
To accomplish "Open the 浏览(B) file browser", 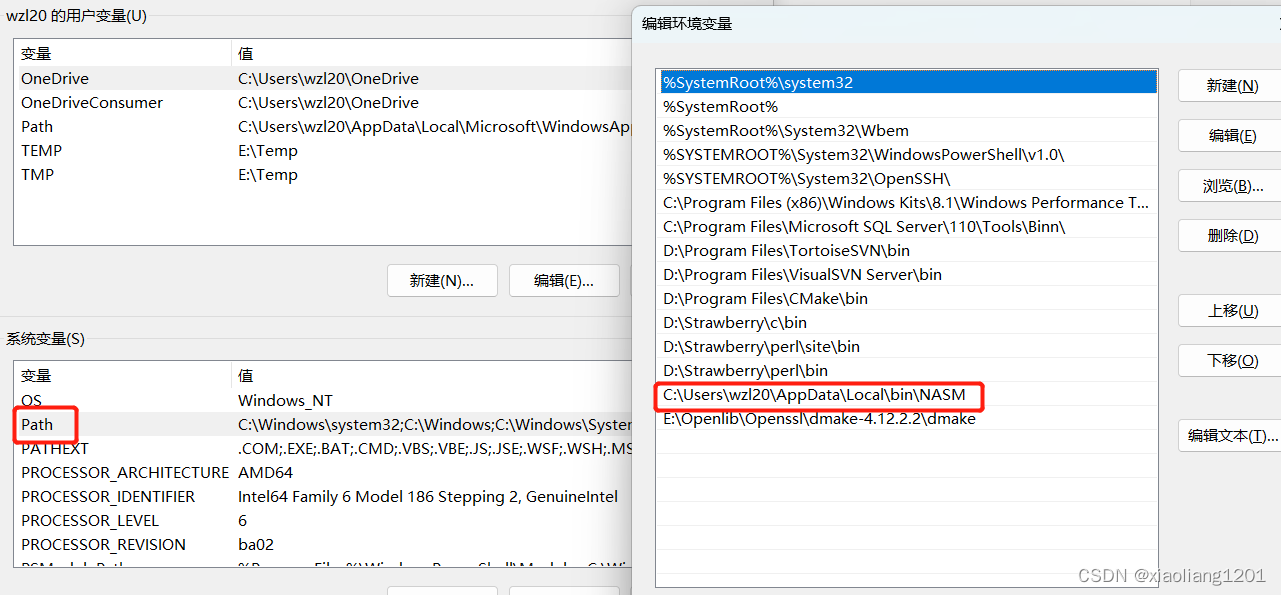I will coord(1228,185).
